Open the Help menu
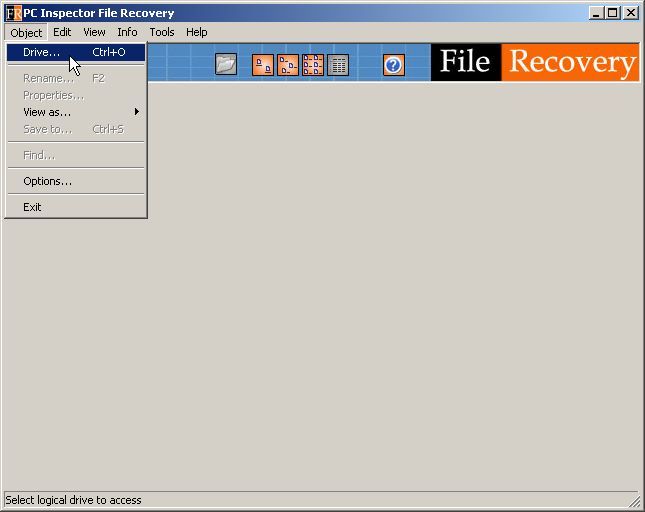The height and width of the screenshot is (512, 645). (x=197, y=32)
